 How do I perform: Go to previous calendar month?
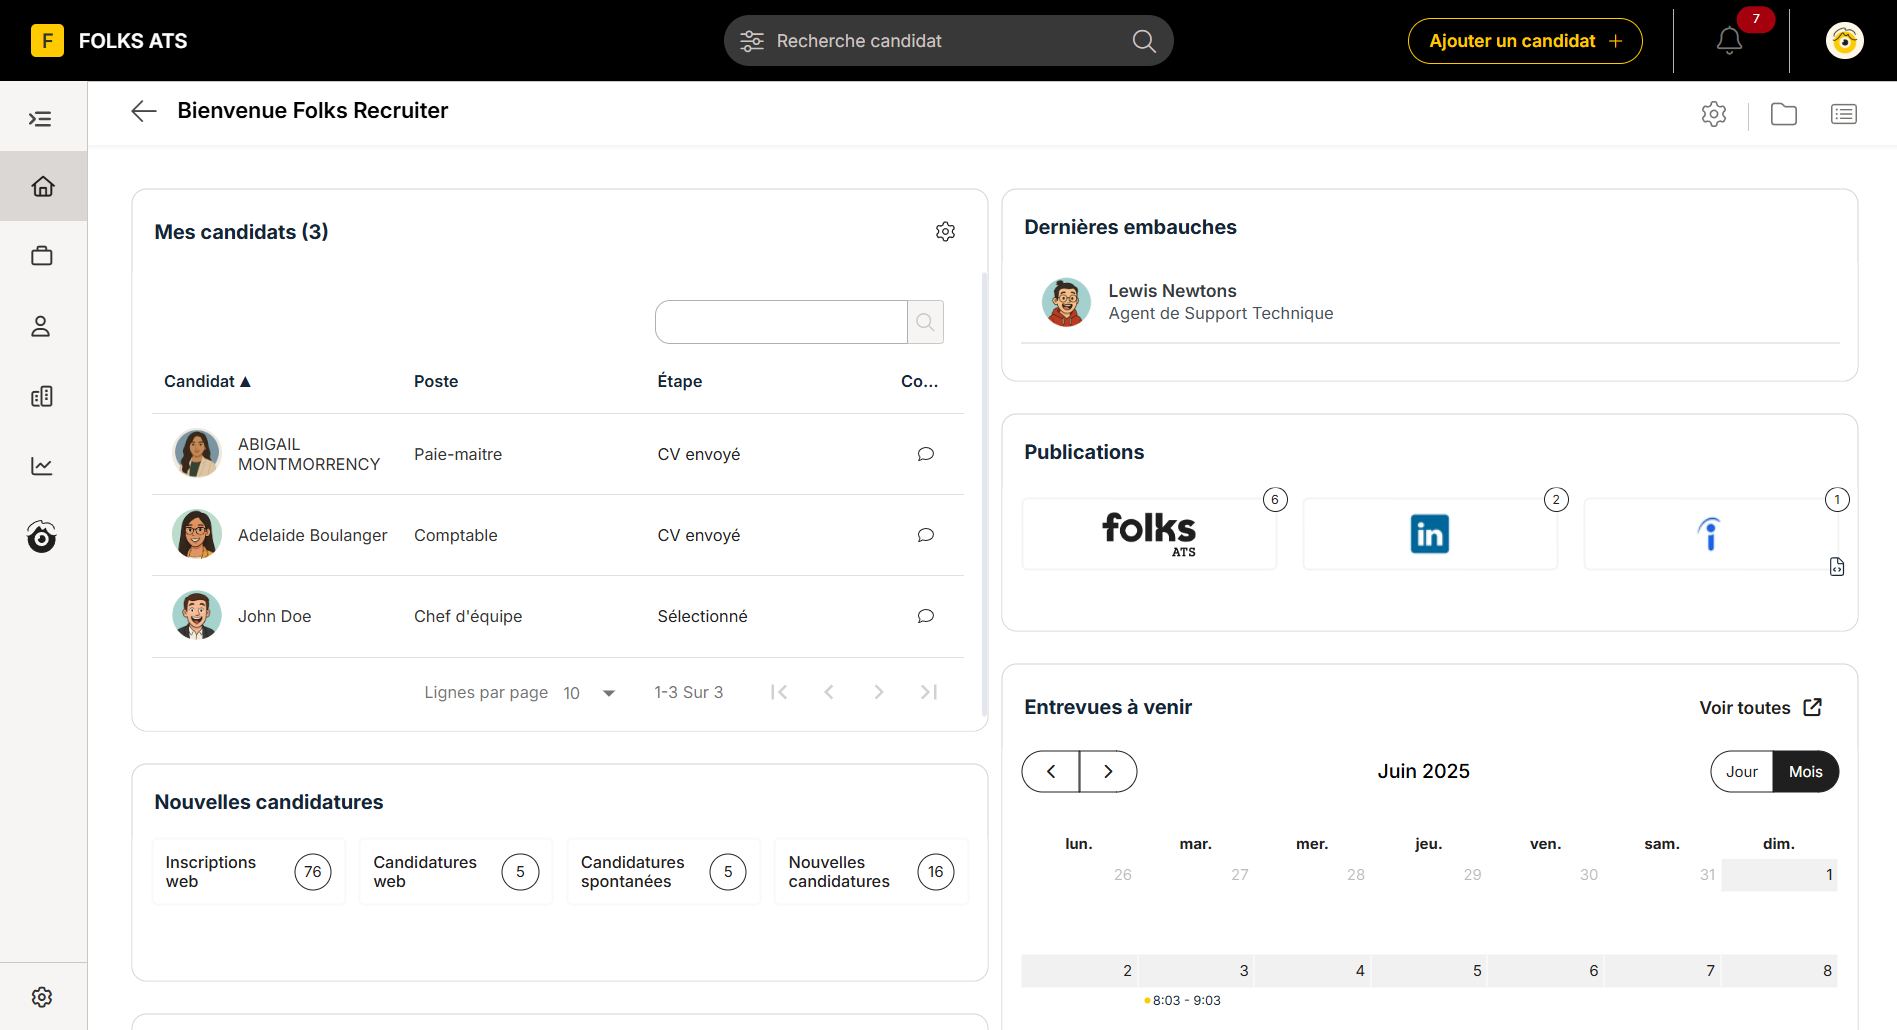coord(1051,772)
